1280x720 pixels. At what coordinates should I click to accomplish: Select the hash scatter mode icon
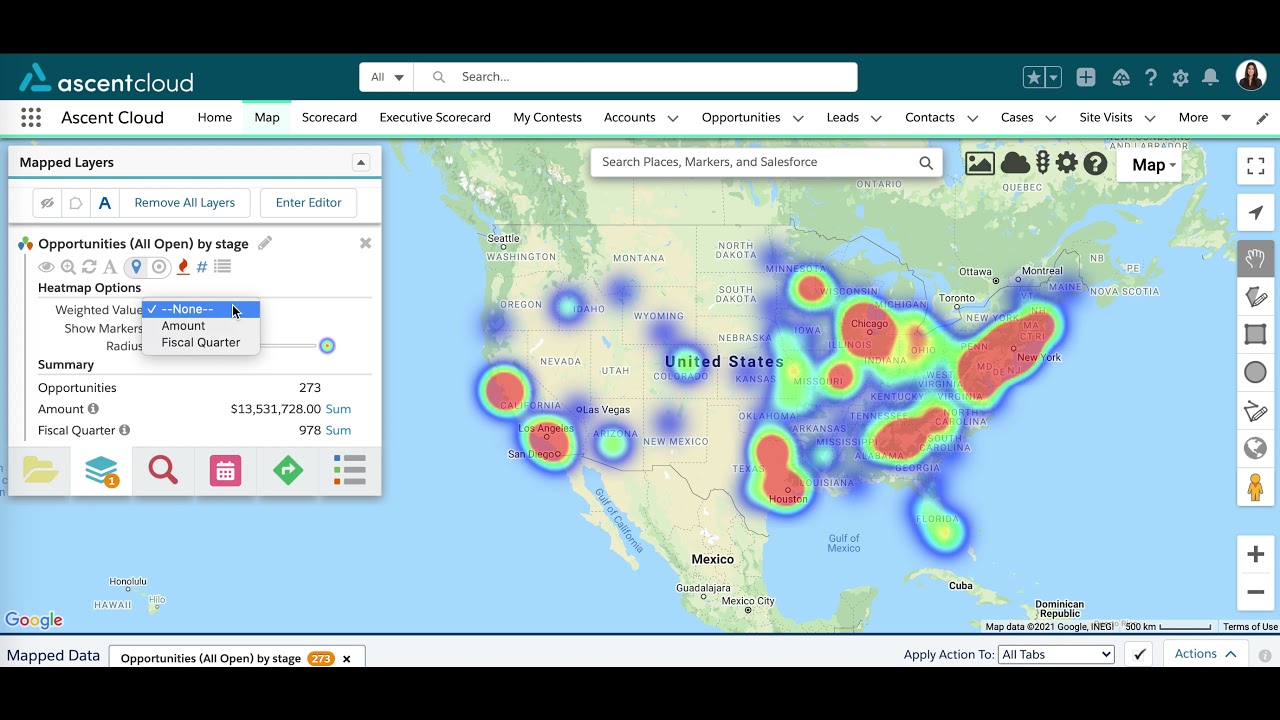[202, 267]
